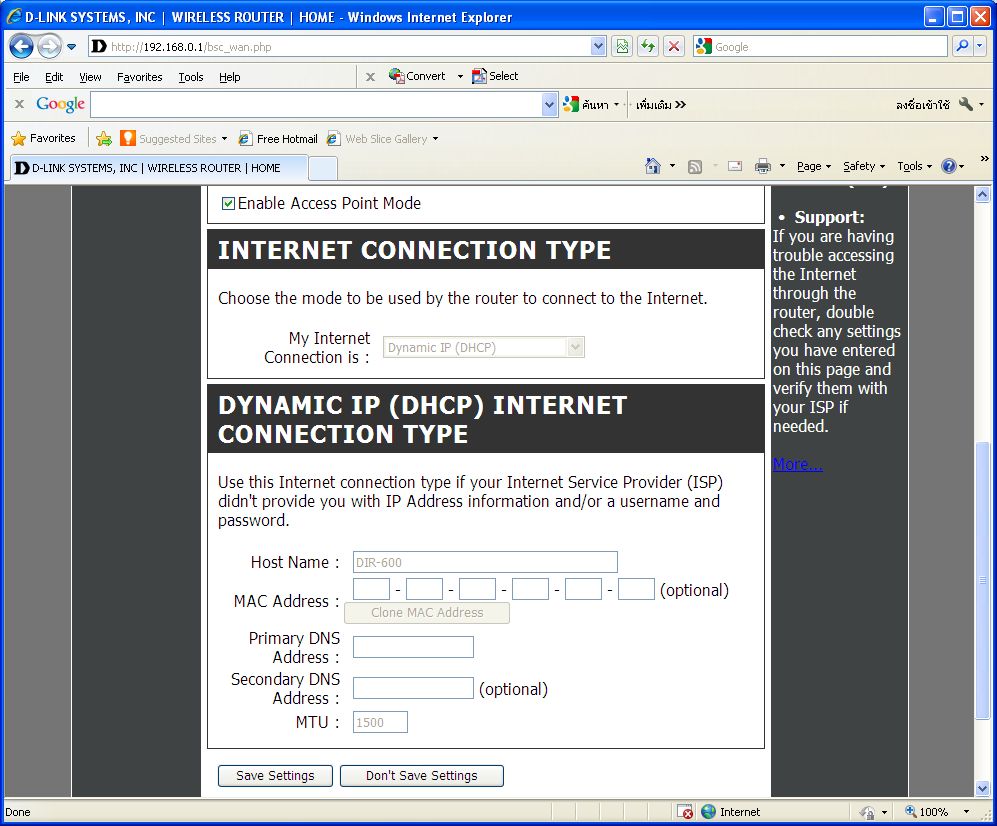Expand the Google Toolbar search history dropdown
Image resolution: width=997 pixels, height=826 pixels.
550,105
